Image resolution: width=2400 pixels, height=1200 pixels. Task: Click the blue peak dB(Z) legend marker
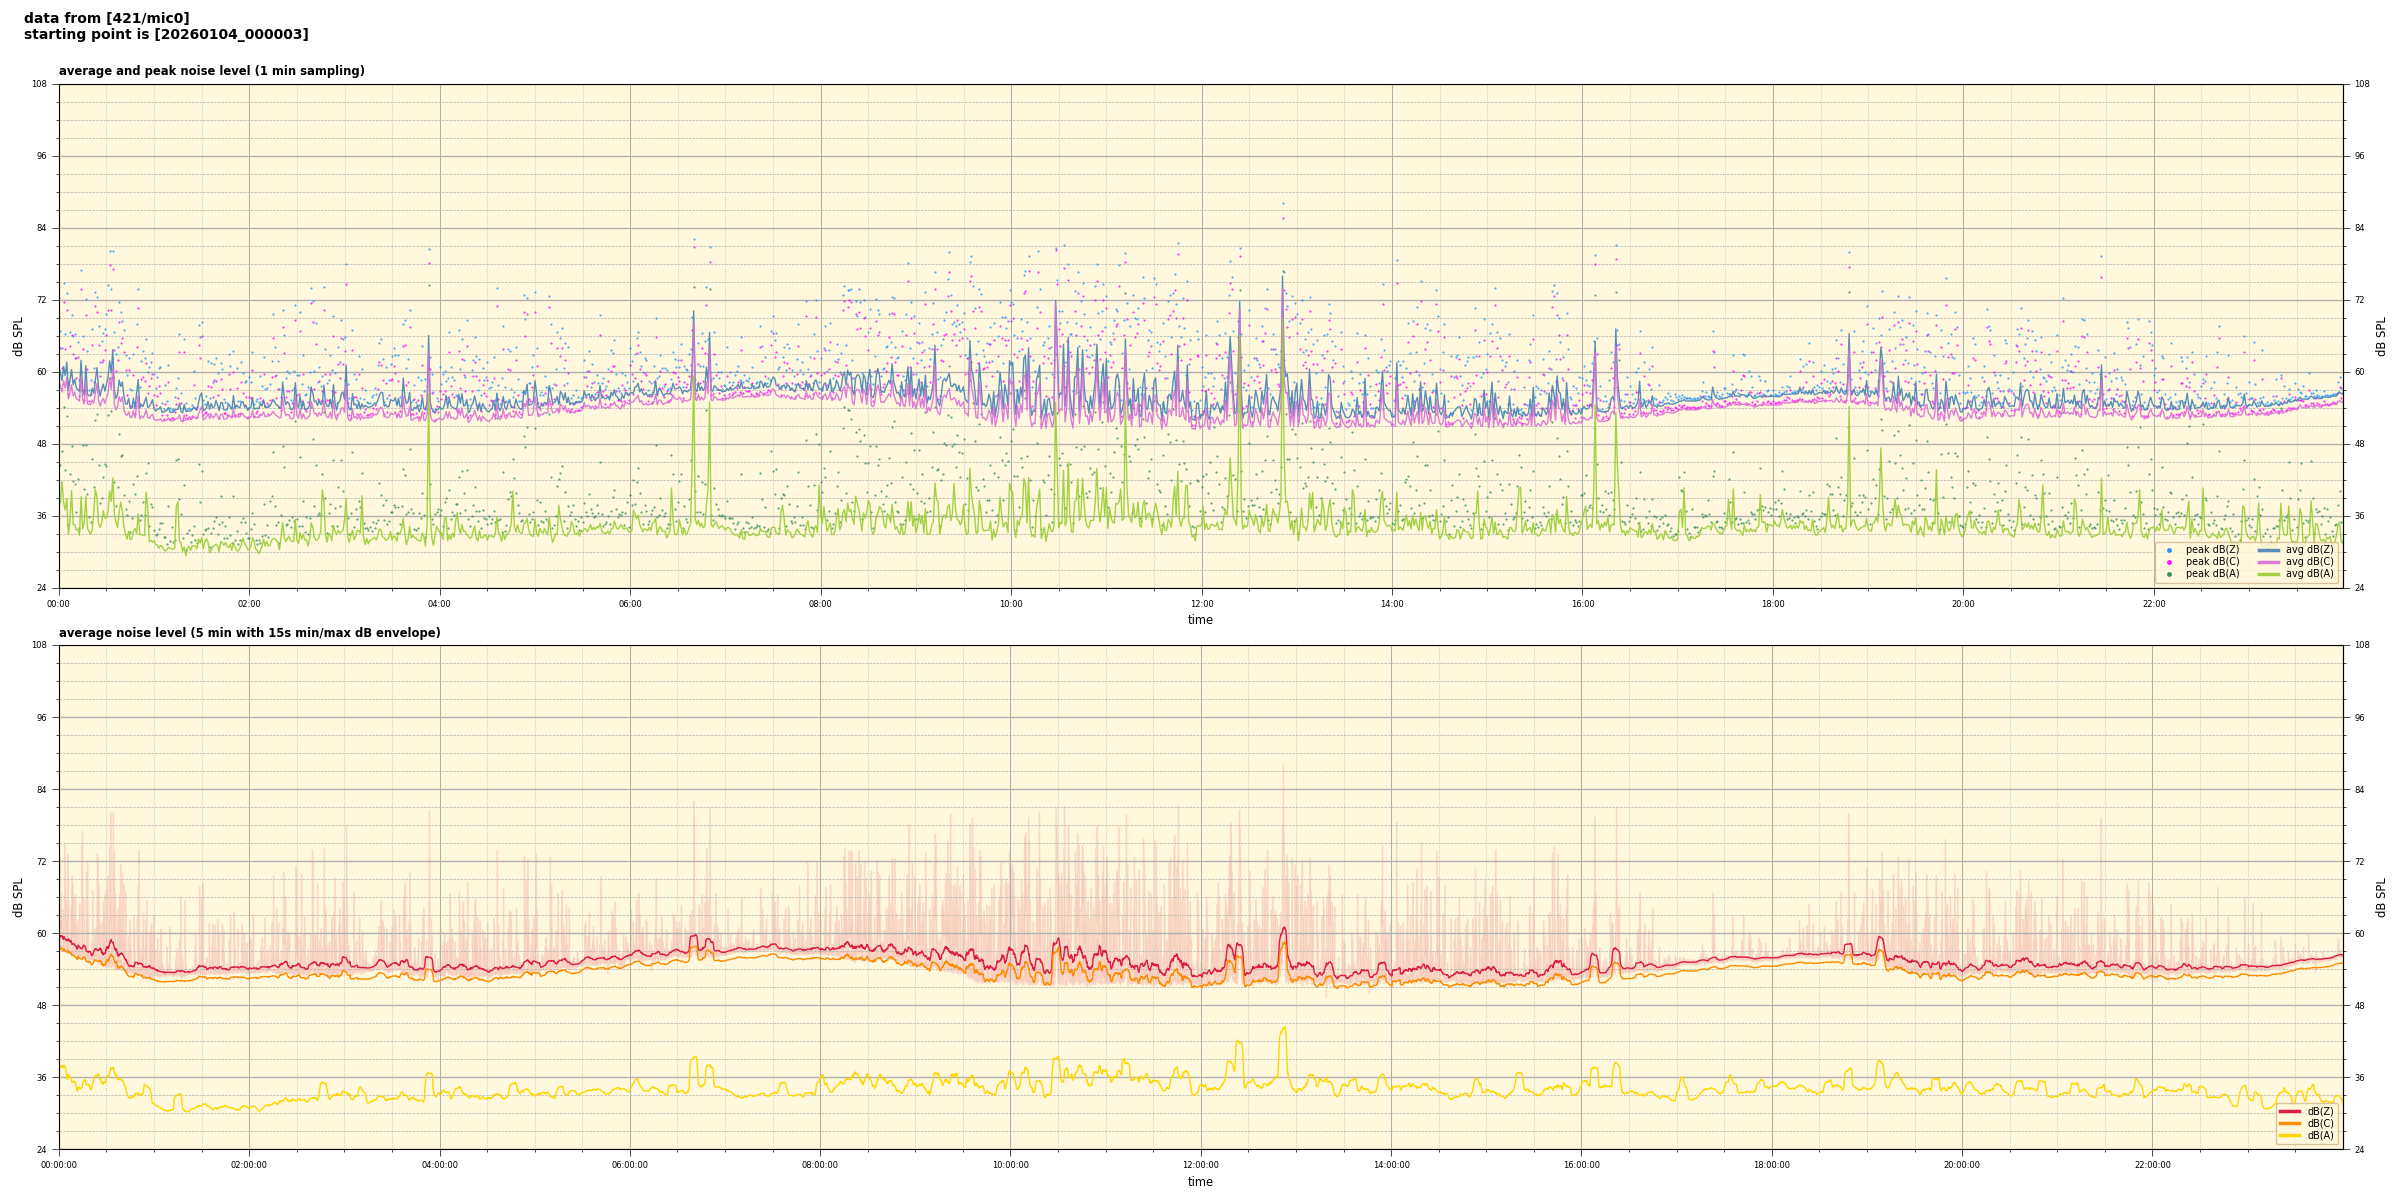[2169, 550]
